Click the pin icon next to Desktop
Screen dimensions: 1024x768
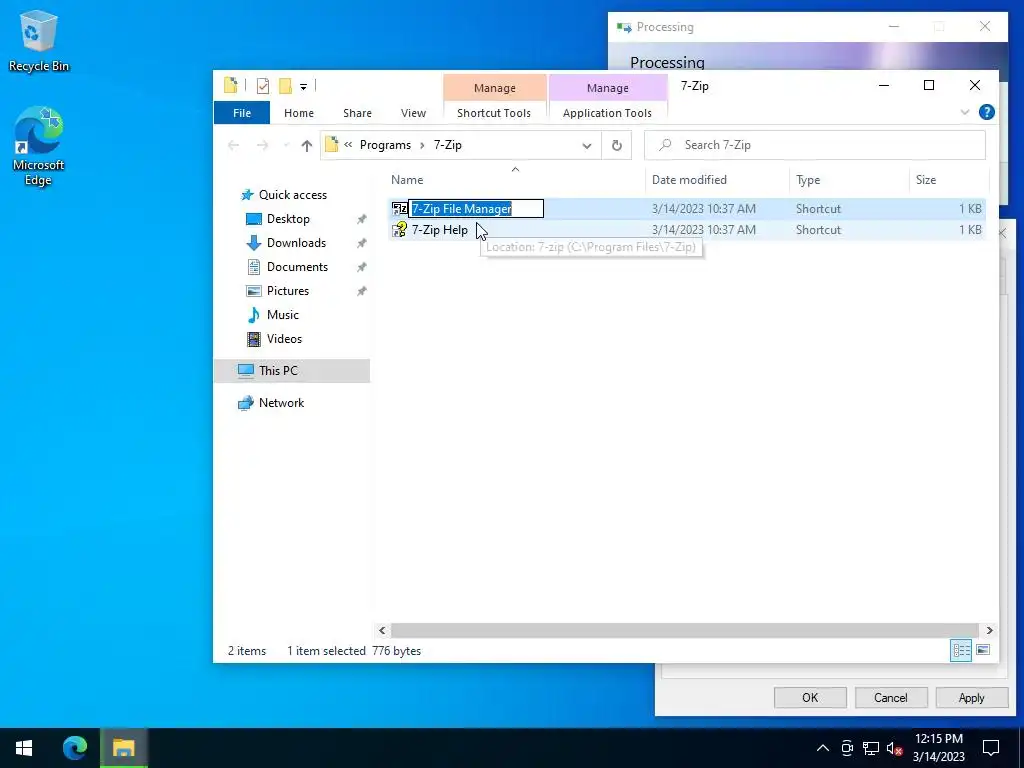point(361,219)
